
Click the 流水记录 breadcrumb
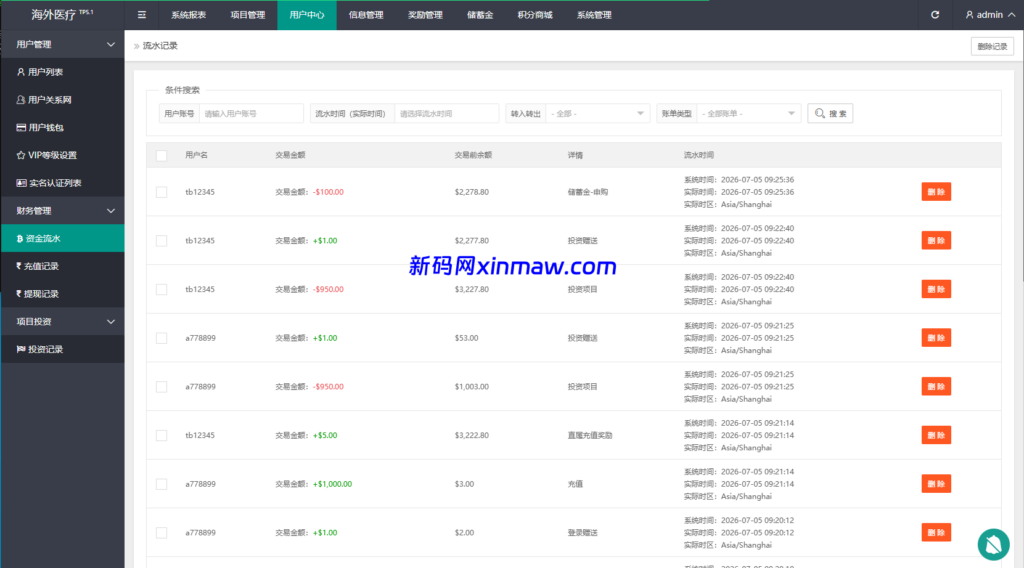pyautogui.click(x=160, y=46)
